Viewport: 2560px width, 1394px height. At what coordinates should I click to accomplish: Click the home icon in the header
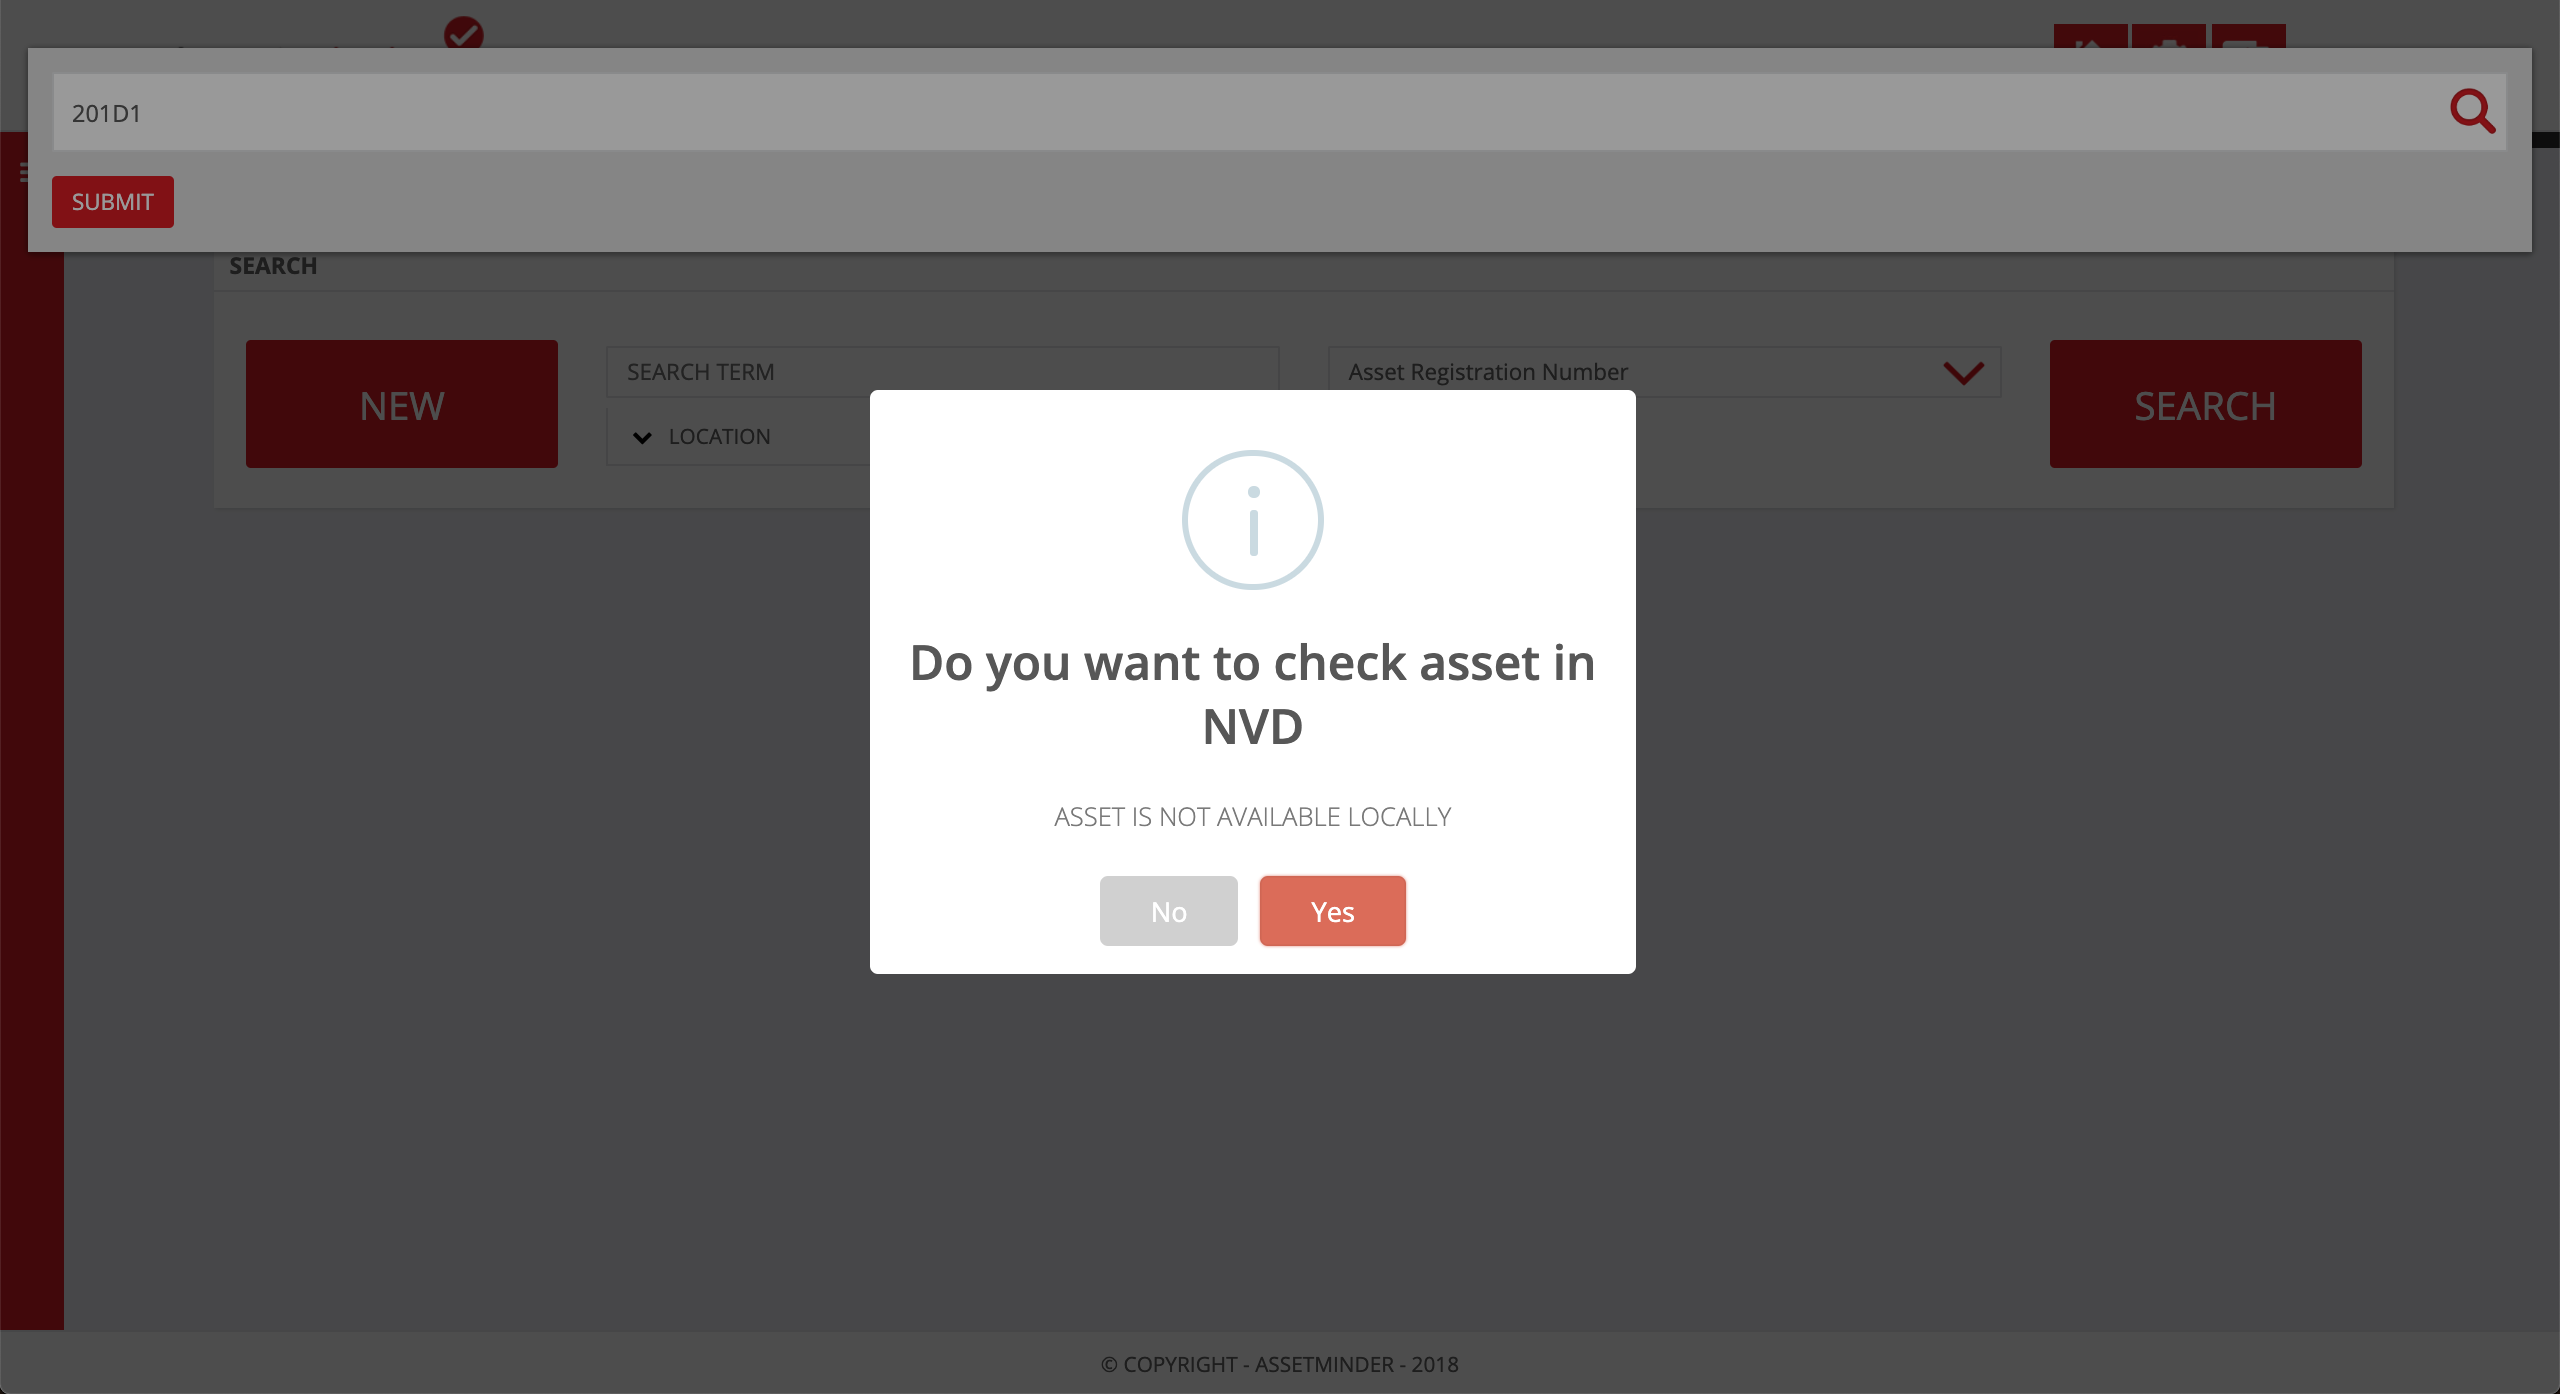coord(2090,37)
